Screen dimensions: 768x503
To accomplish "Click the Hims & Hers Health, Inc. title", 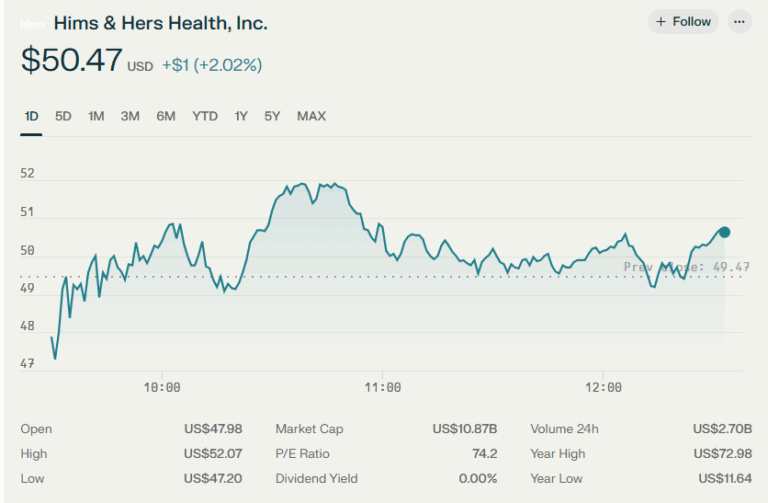I will coord(161,23).
